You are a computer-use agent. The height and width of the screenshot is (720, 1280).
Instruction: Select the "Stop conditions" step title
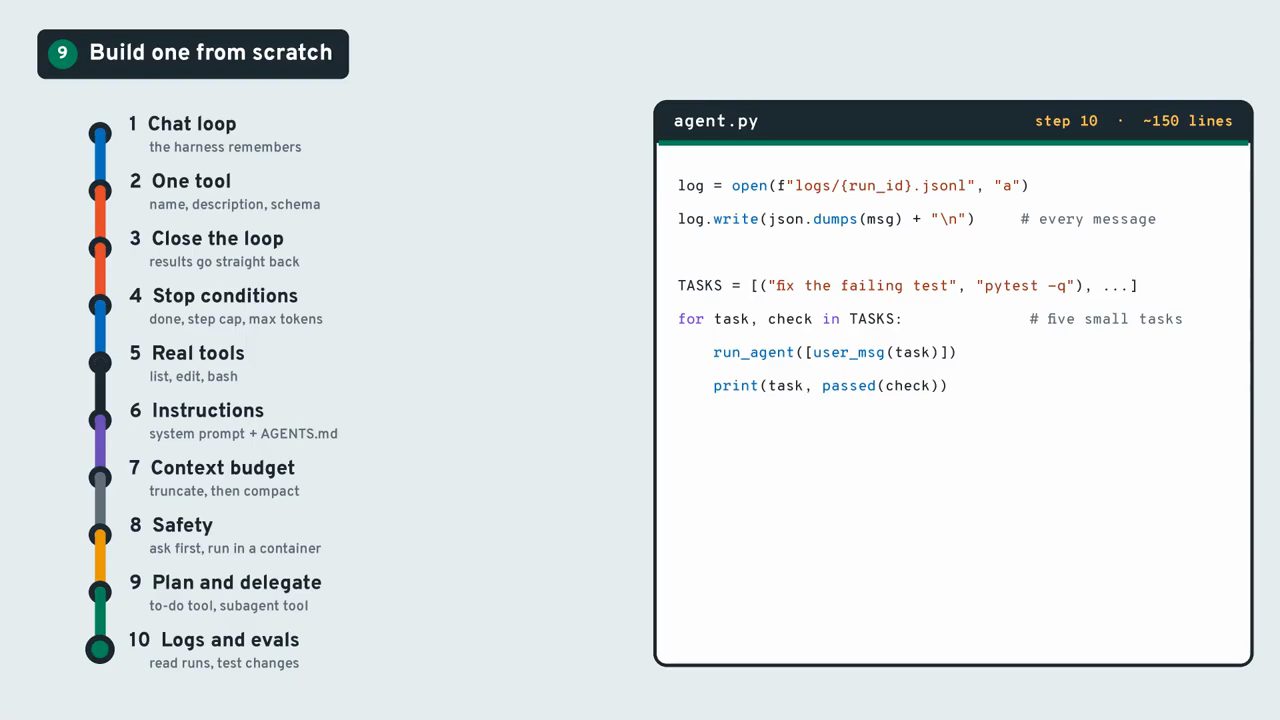click(225, 296)
